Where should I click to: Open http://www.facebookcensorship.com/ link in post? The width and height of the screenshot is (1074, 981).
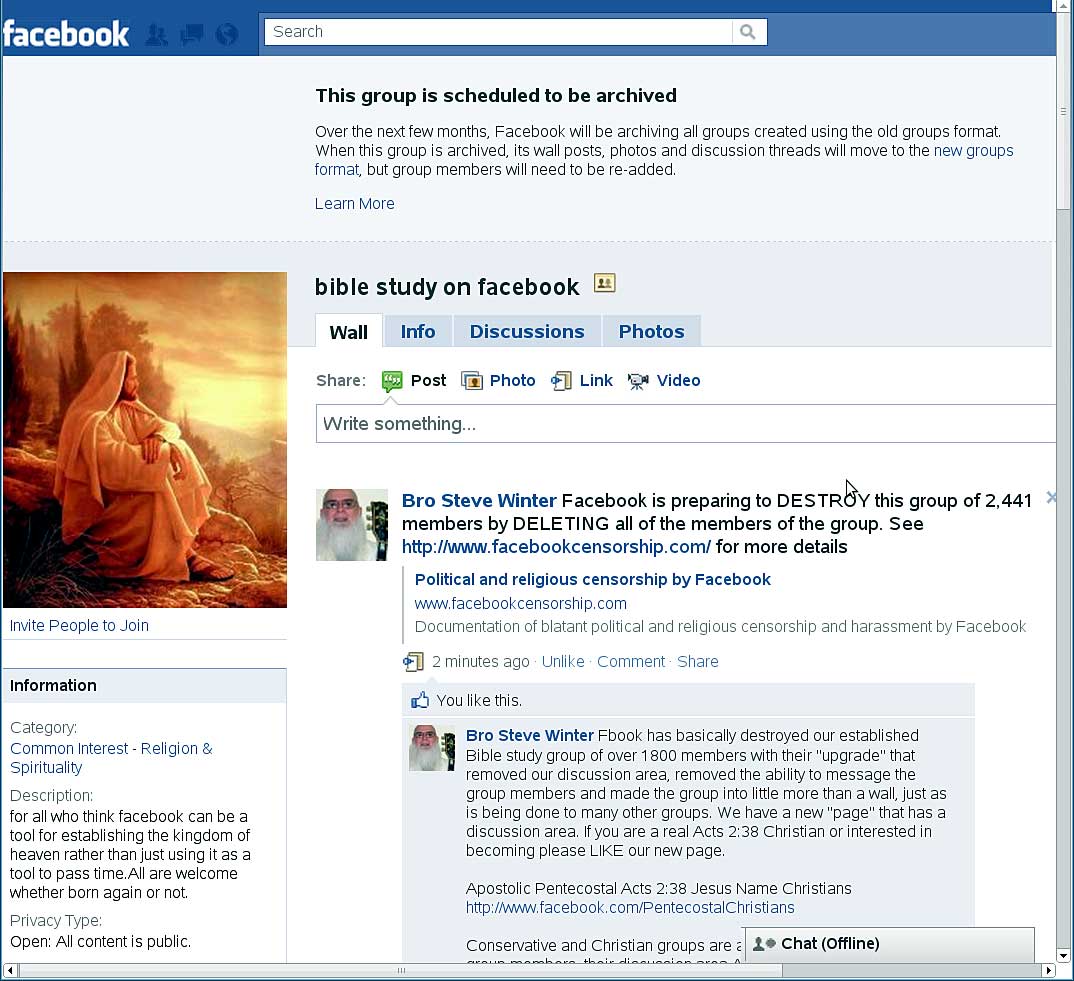556,547
